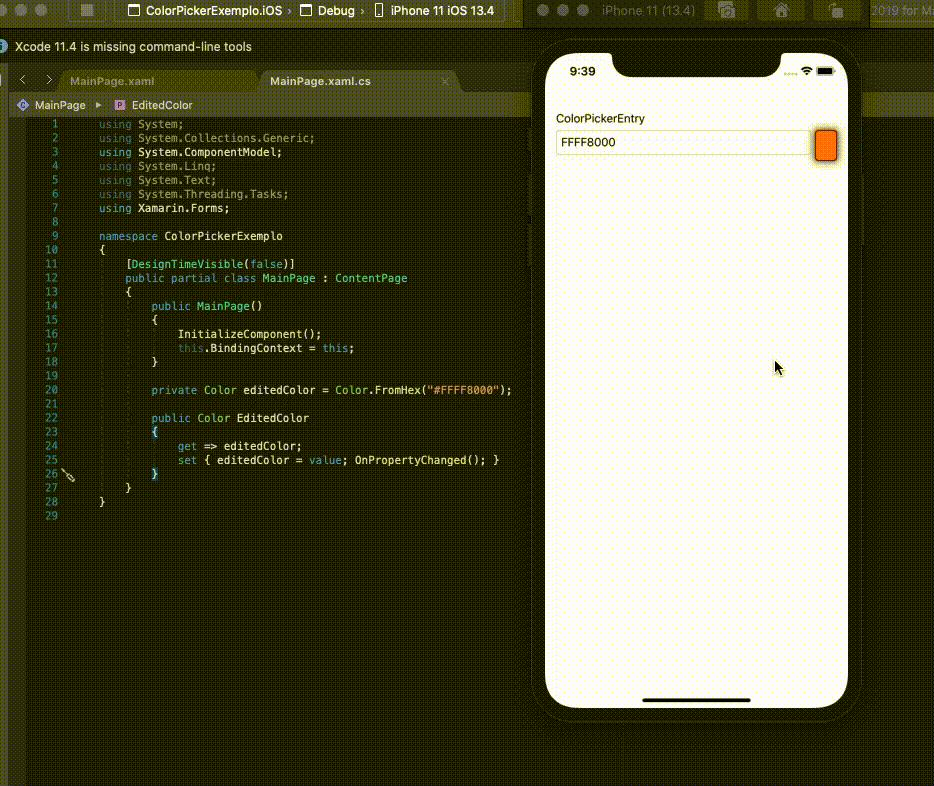Open the EditedColor member breadcrumb dropdown
934x786 pixels.
161,105
